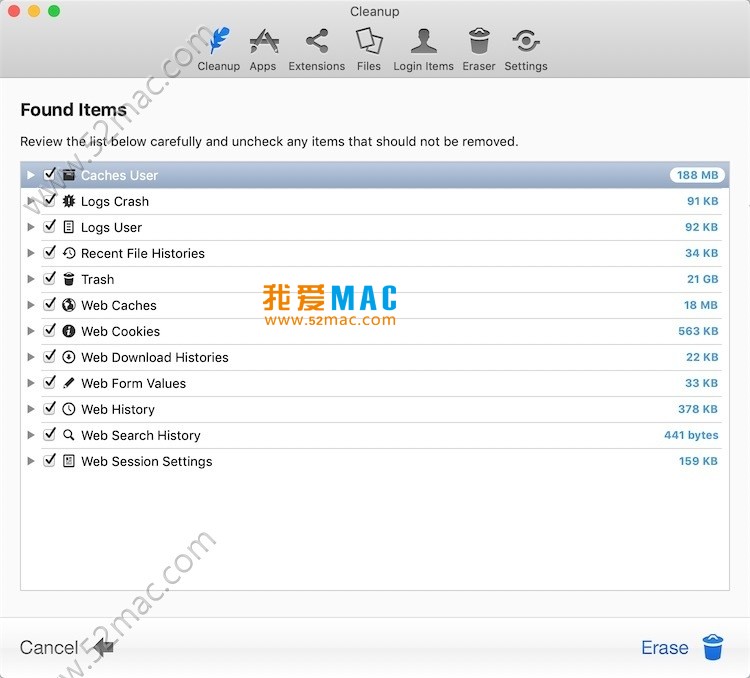Viewport: 750px width, 678px height.
Task: Click the Logs User document icon
Action: tap(69, 227)
